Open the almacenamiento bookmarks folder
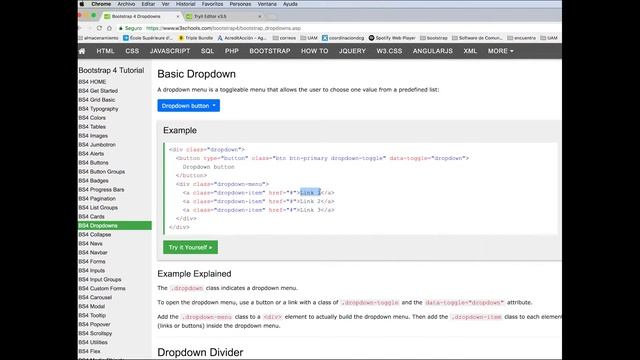Image resolution: width=640 pixels, height=360 pixels. click(98, 38)
